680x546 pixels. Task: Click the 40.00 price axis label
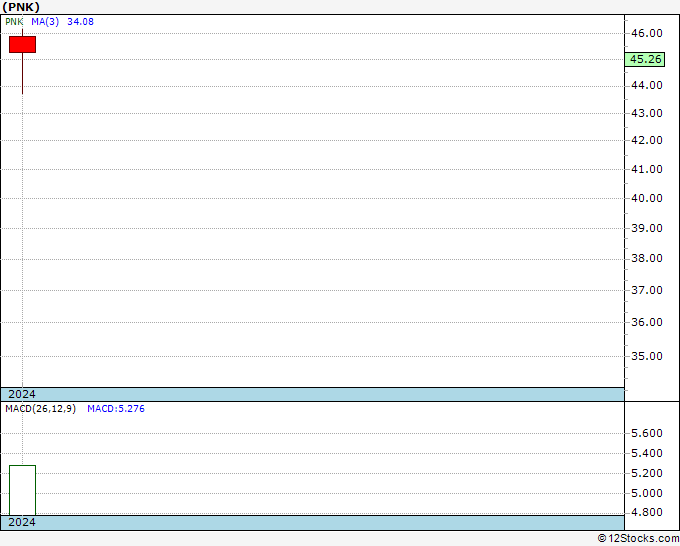647,198
